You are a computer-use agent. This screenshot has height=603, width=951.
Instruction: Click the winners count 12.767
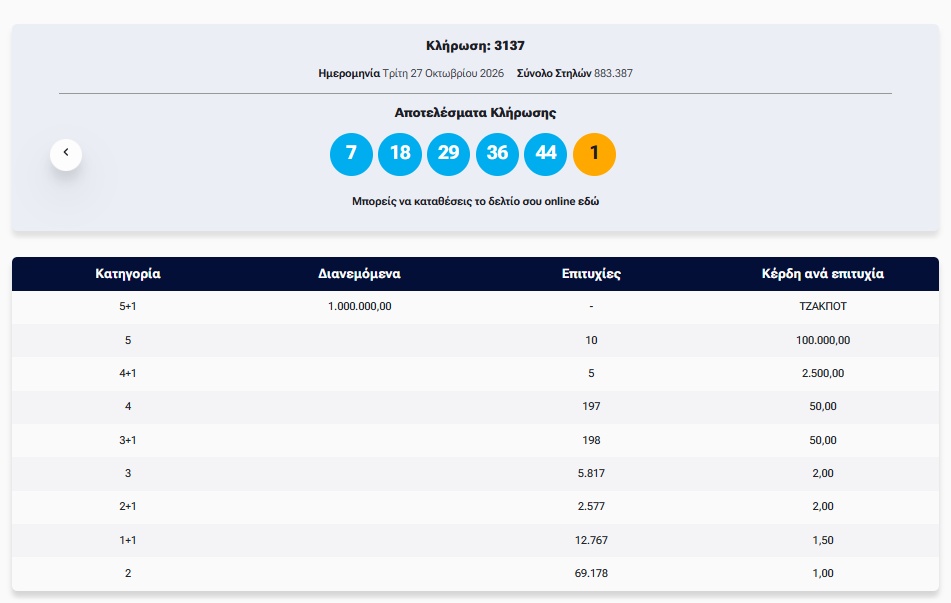(x=591, y=540)
